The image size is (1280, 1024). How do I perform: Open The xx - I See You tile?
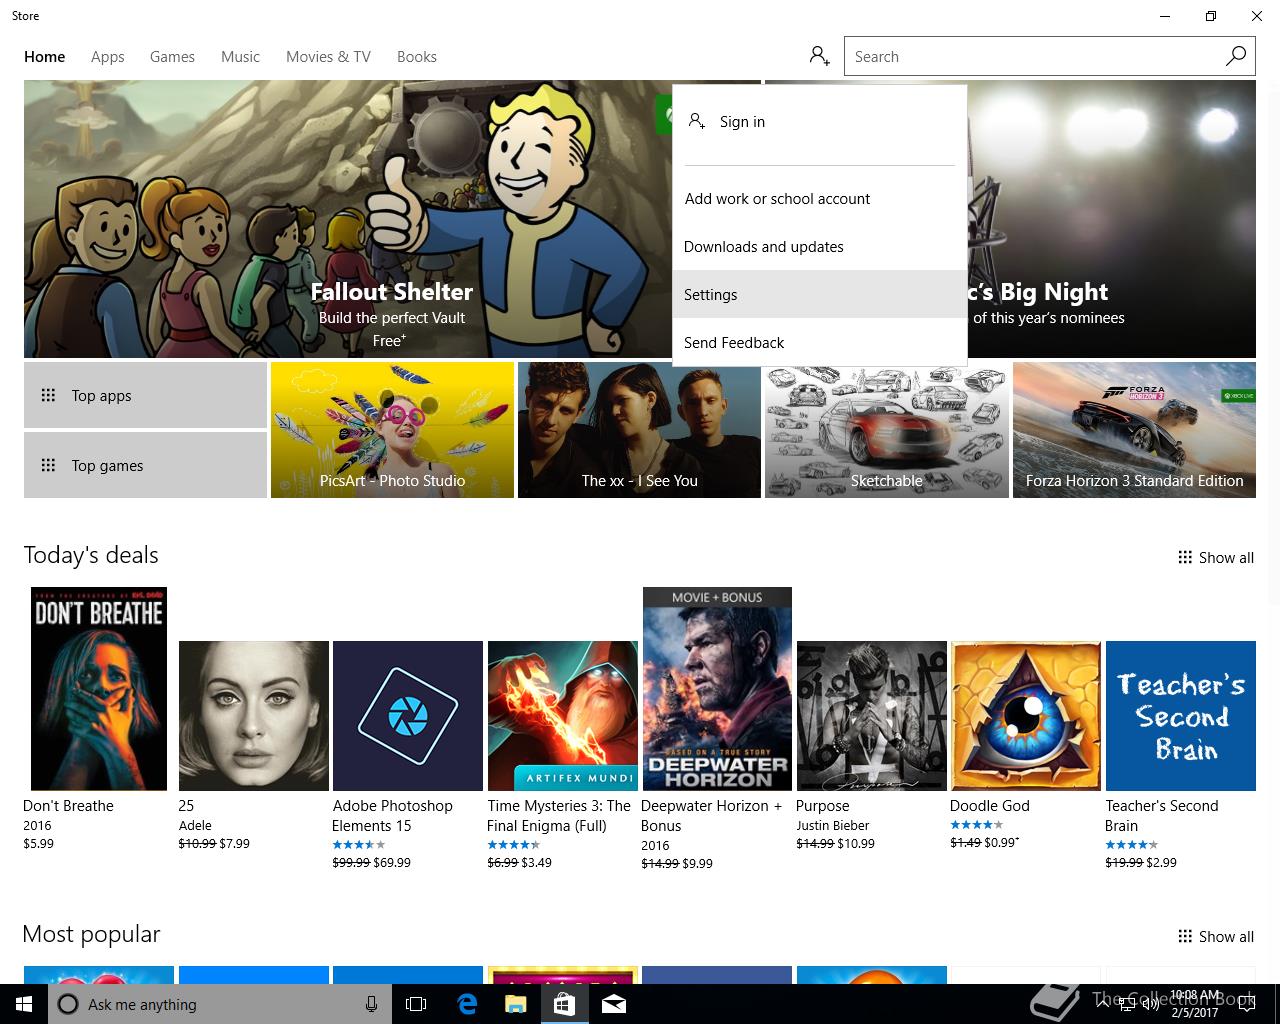pos(639,430)
